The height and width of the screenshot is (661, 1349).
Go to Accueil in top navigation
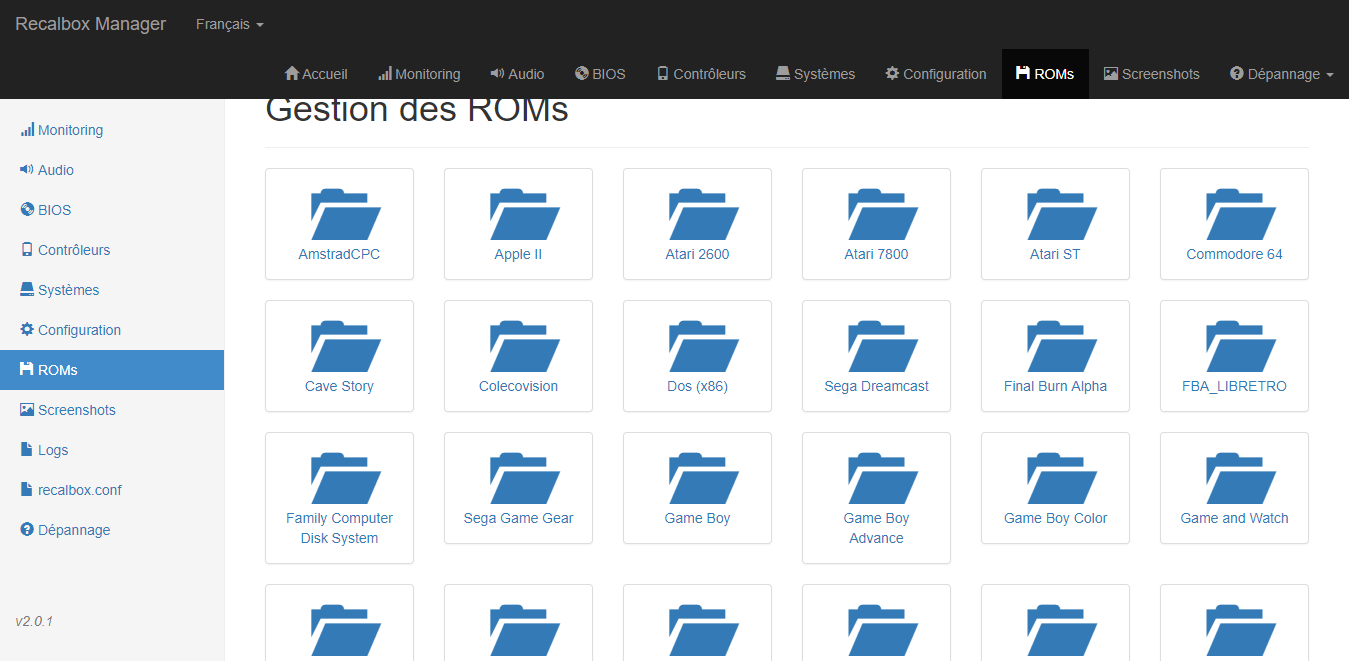316,74
